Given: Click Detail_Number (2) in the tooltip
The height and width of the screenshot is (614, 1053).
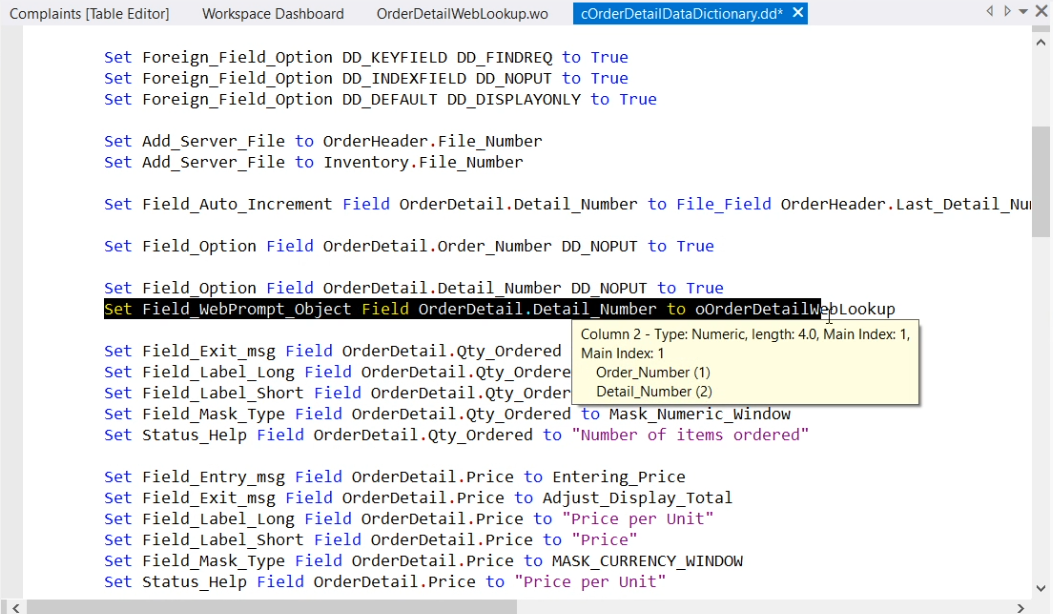Looking at the screenshot, I should [x=652, y=391].
